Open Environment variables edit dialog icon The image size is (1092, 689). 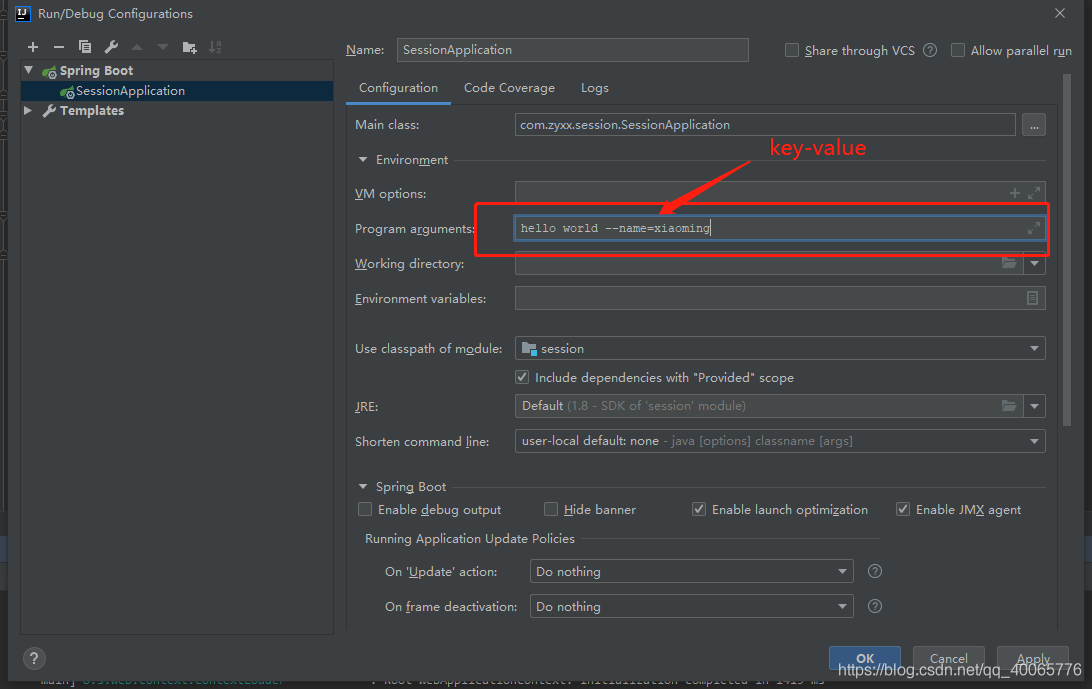click(x=1032, y=298)
